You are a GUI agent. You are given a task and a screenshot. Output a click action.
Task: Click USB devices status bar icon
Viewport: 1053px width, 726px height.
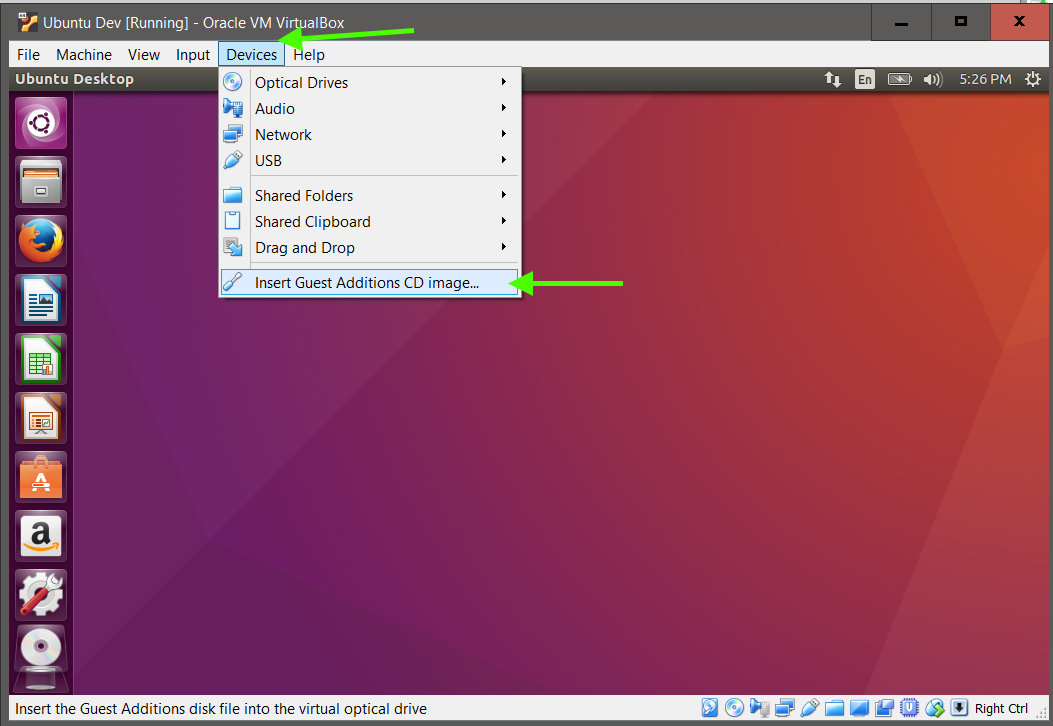809,708
